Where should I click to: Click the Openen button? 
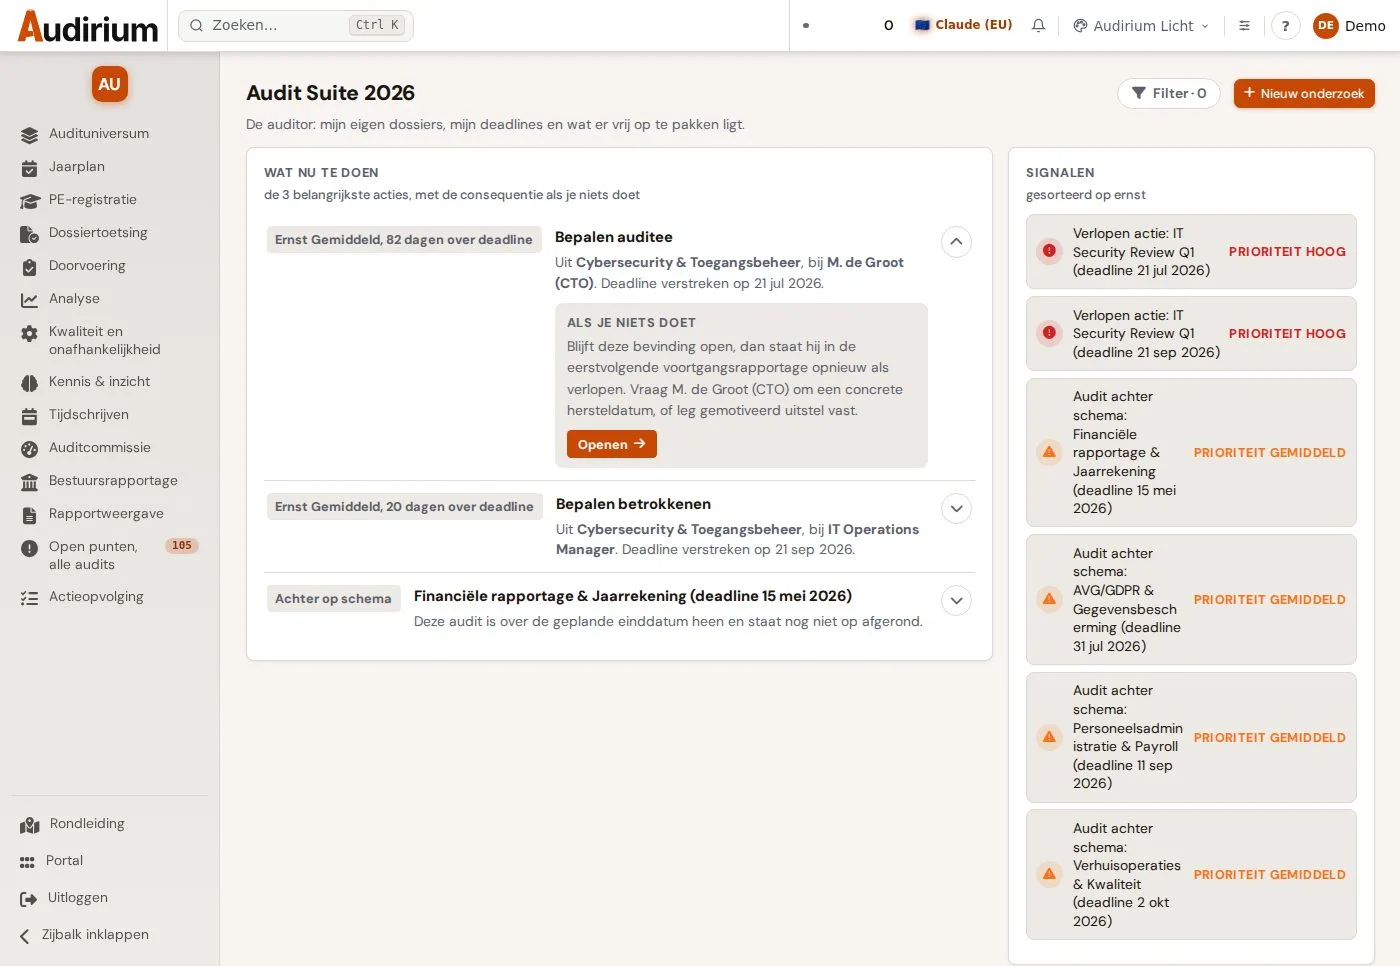[x=612, y=444]
